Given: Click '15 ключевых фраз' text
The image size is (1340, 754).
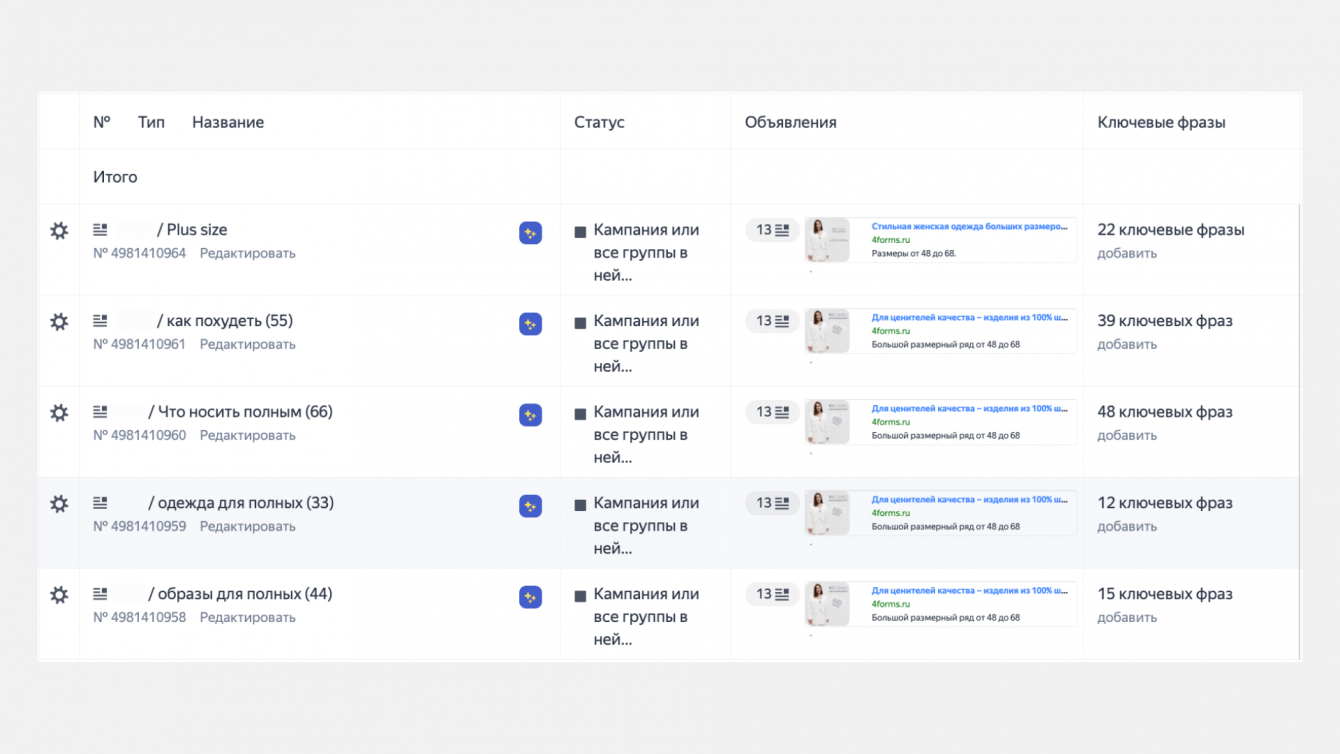Looking at the screenshot, I should (1164, 594).
